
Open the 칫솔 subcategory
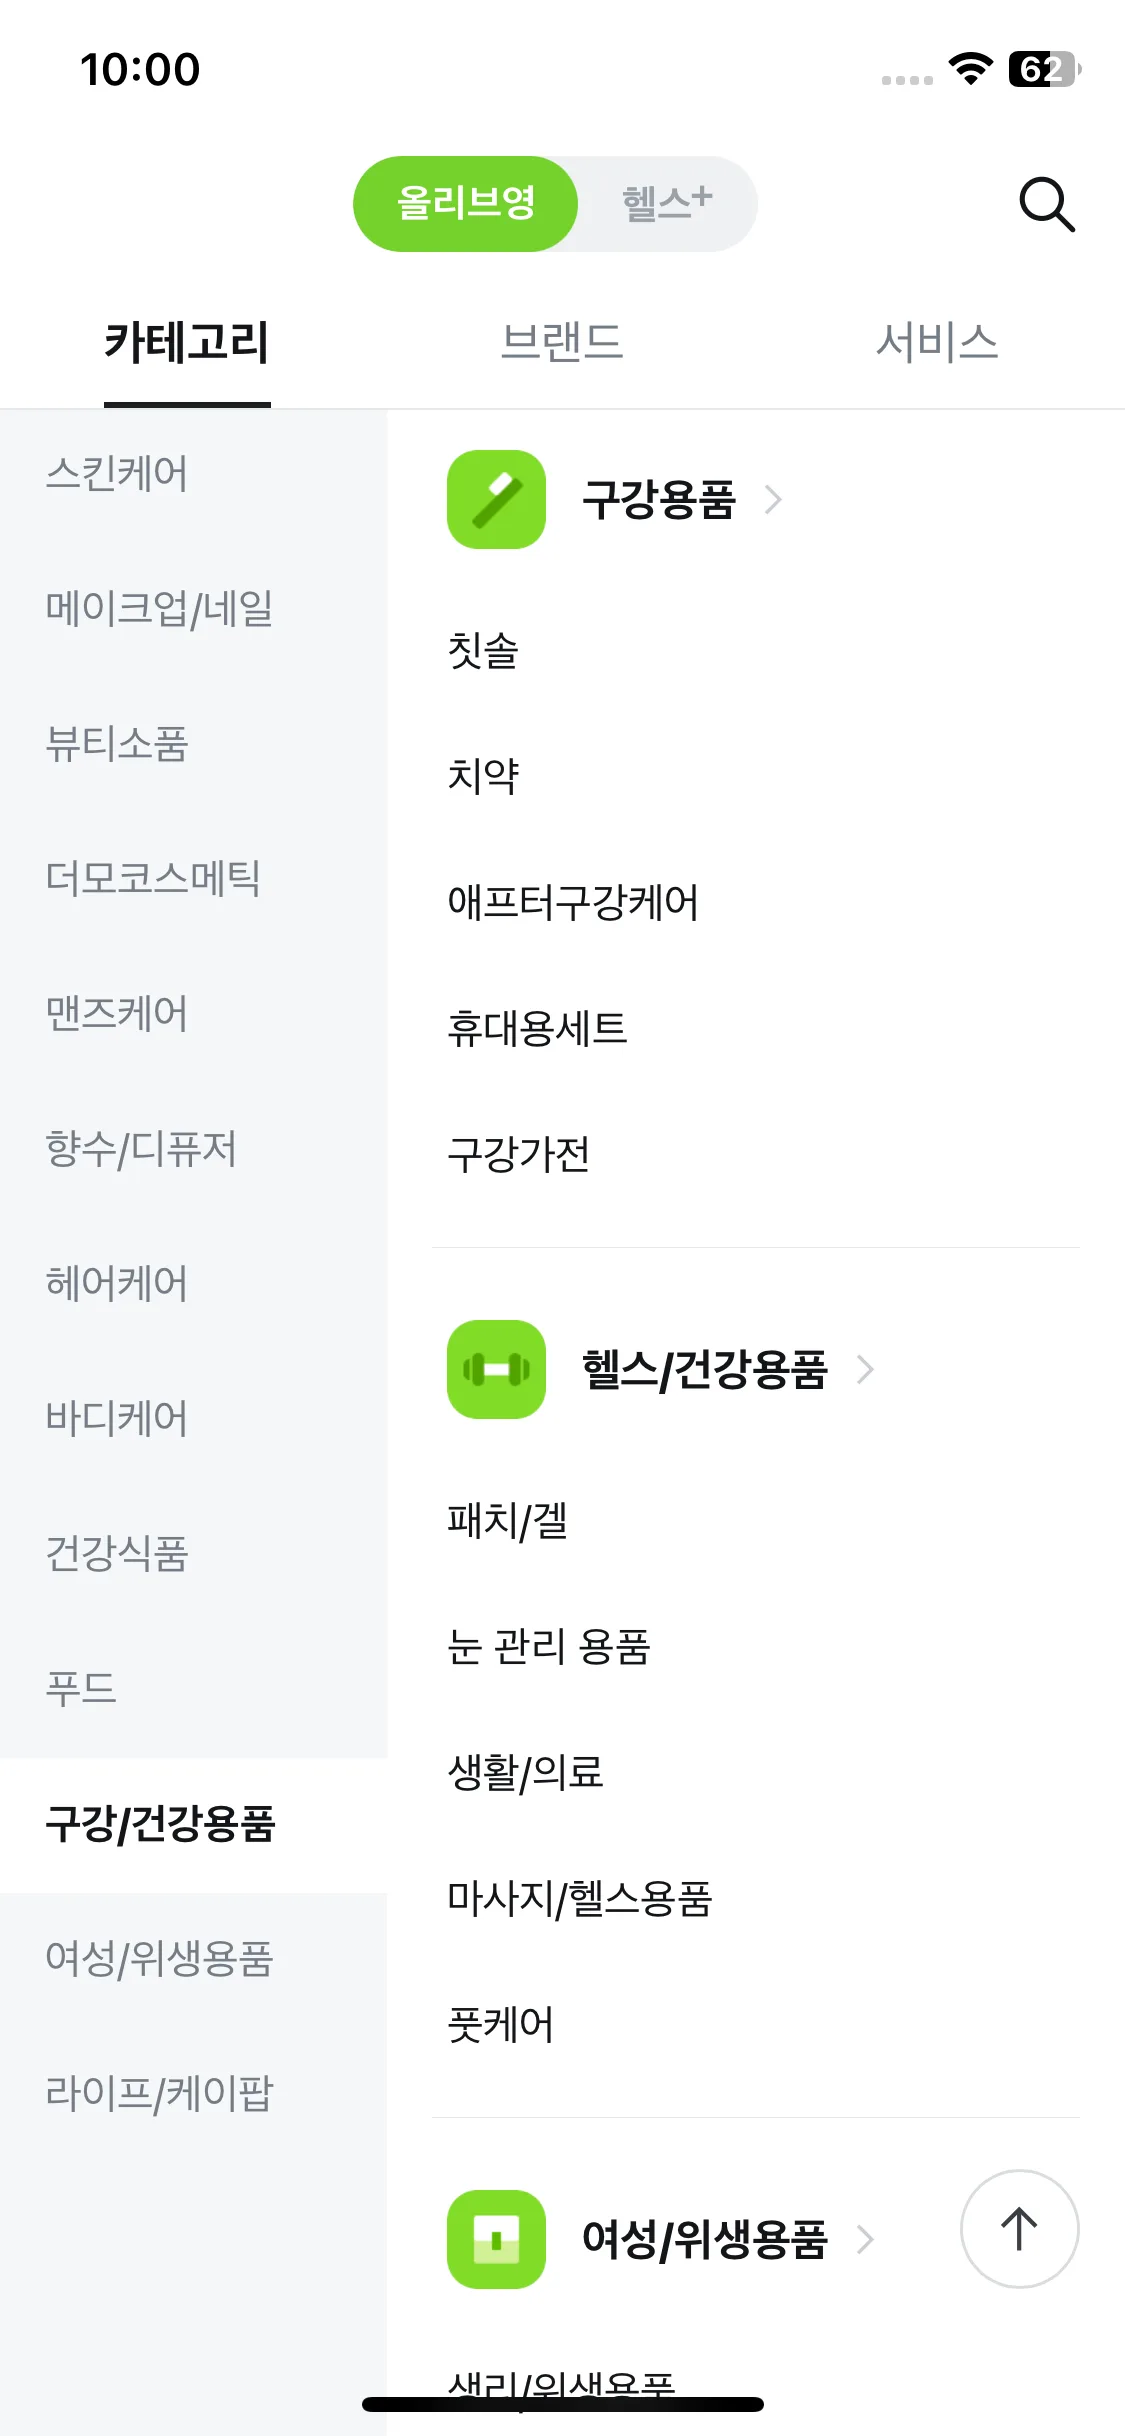click(x=483, y=650)
